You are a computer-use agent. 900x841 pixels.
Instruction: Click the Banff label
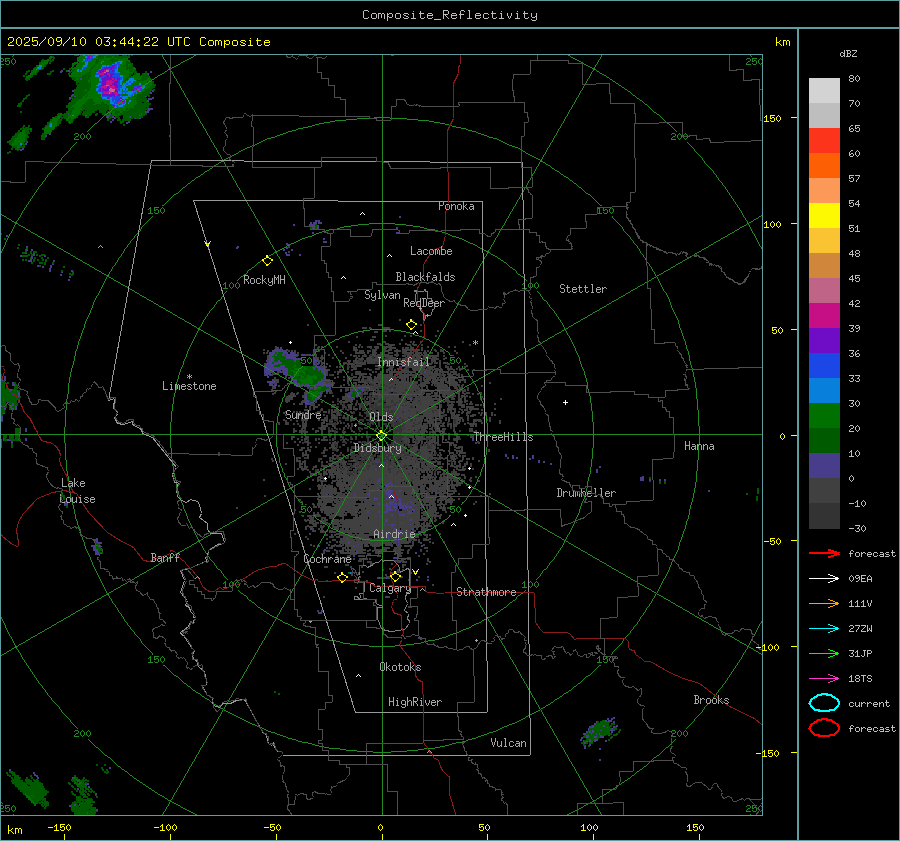pos(165,557)
